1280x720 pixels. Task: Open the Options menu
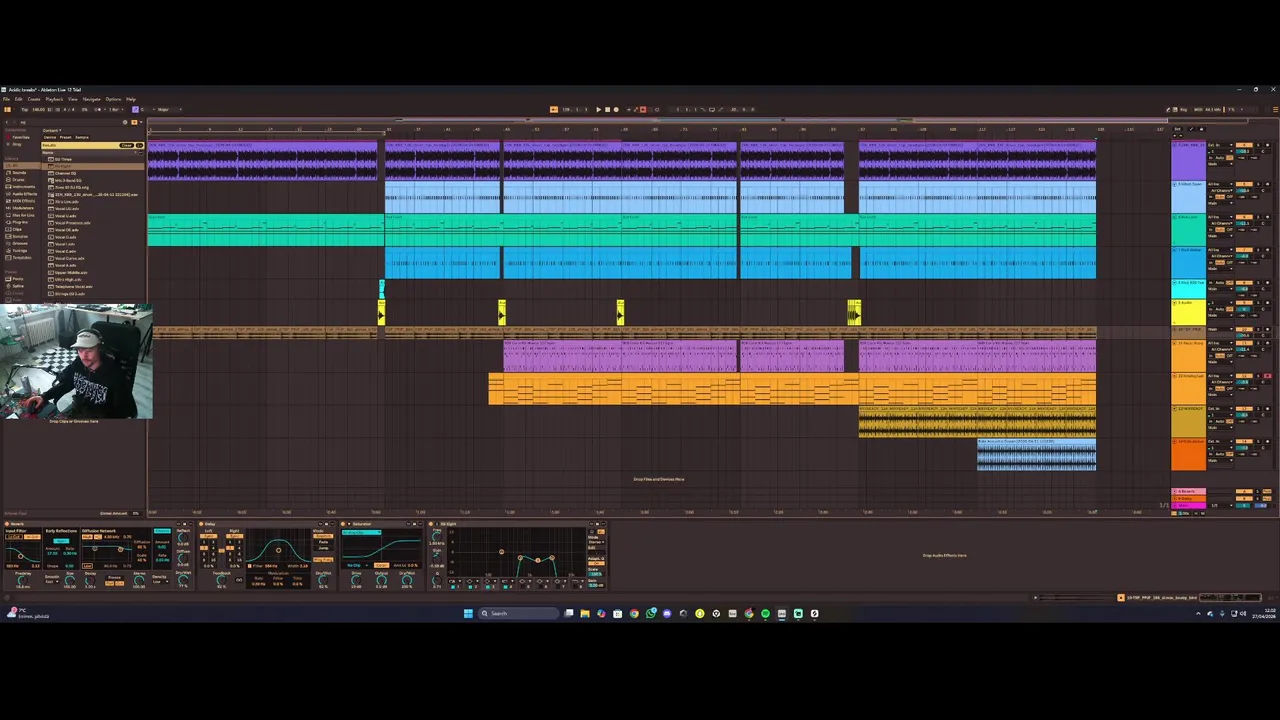pyautogui.click(x=113, y=99)
